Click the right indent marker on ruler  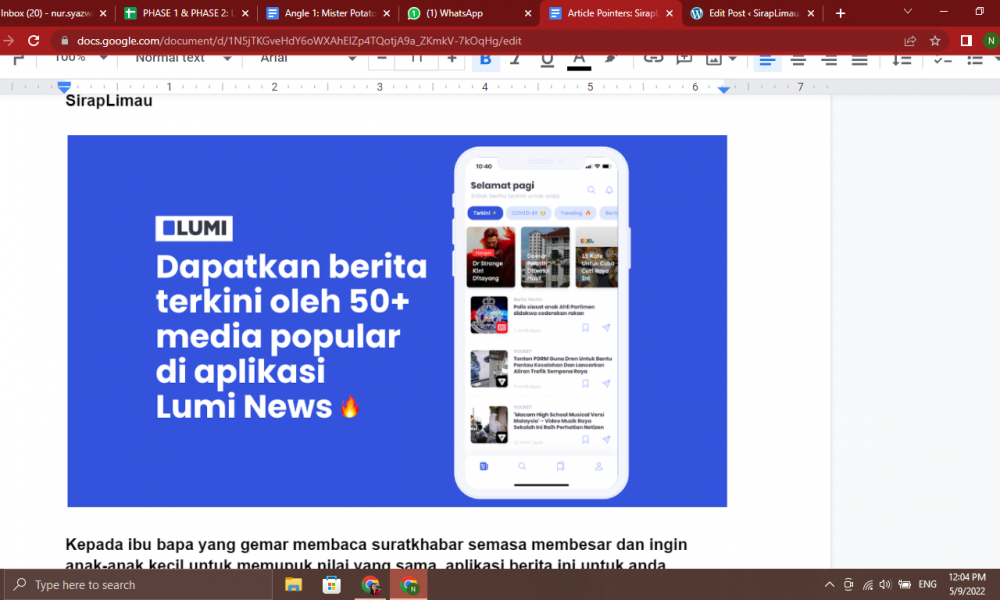(x=723, y=90)
